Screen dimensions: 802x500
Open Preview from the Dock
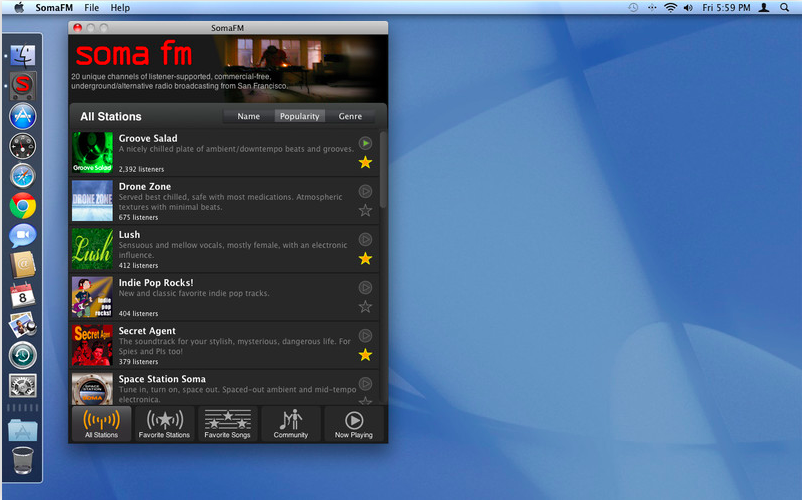23,325
